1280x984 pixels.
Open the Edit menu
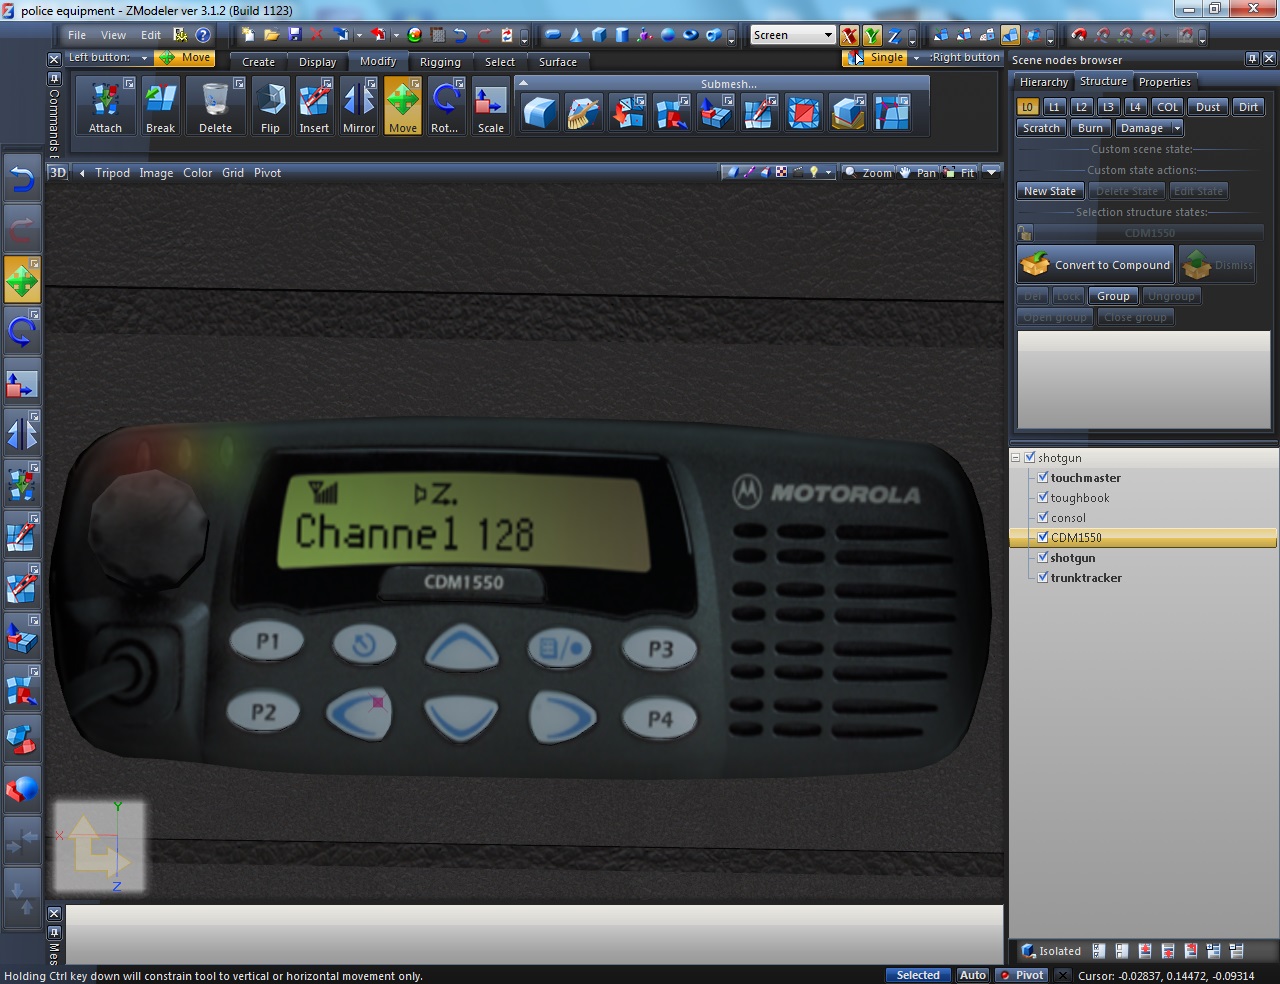[151, 35]
